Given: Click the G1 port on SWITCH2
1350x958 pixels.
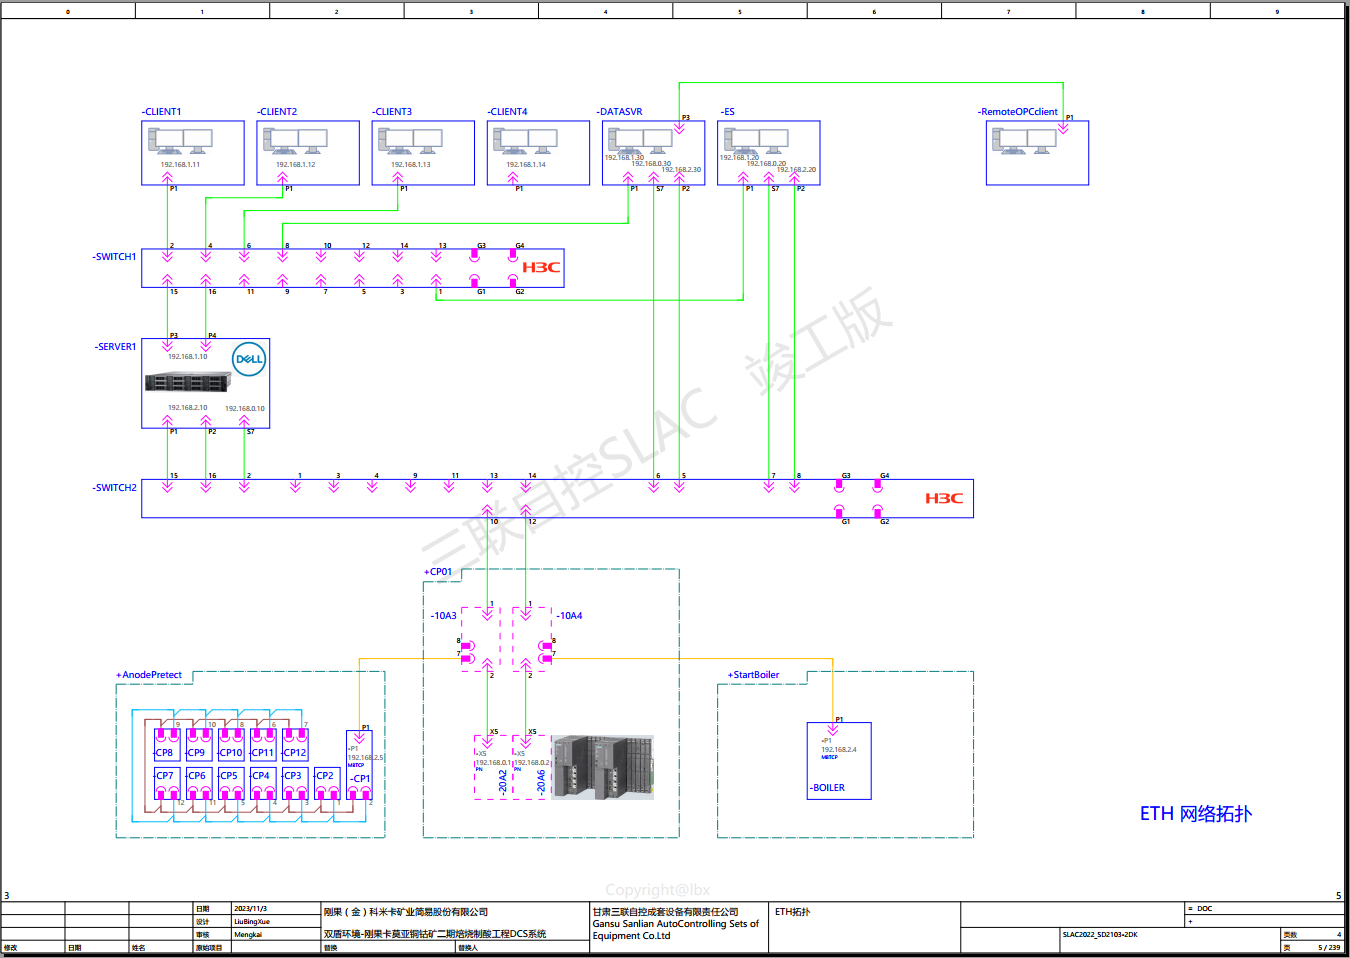Looking at the screenshot, I should (839, 511).
